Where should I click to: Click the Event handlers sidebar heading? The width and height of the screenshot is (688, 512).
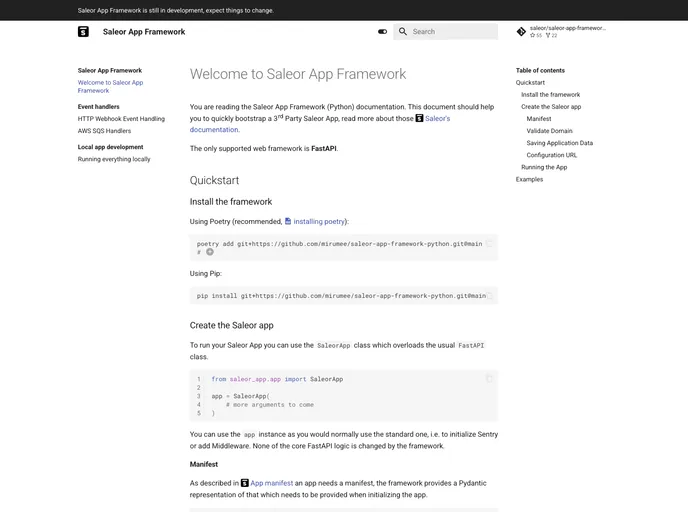pyautogui.click(x=98, y=107)
